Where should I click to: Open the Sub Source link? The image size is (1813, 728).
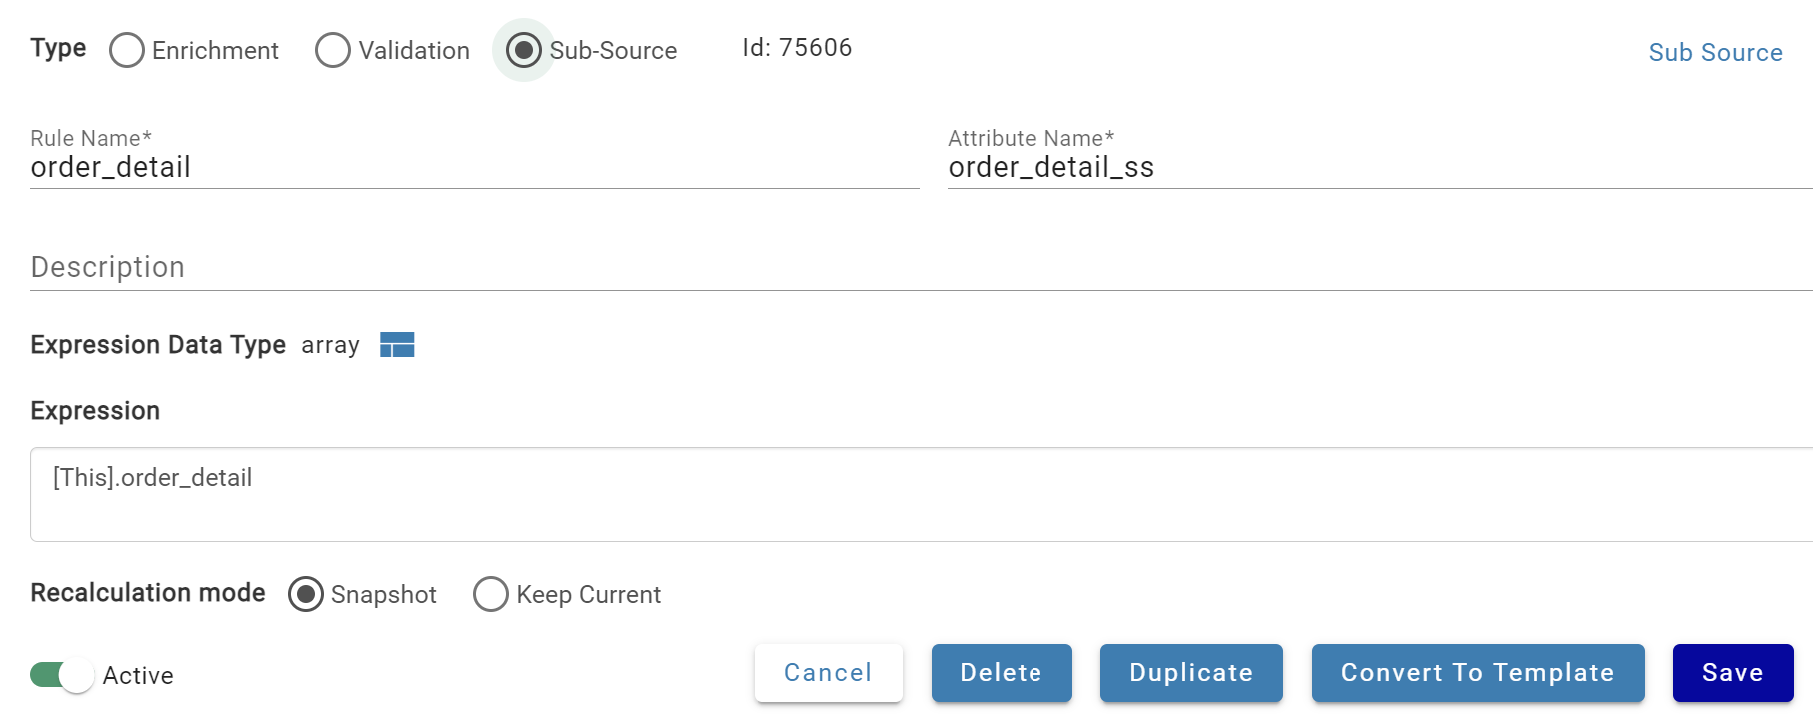(1715, 52)
